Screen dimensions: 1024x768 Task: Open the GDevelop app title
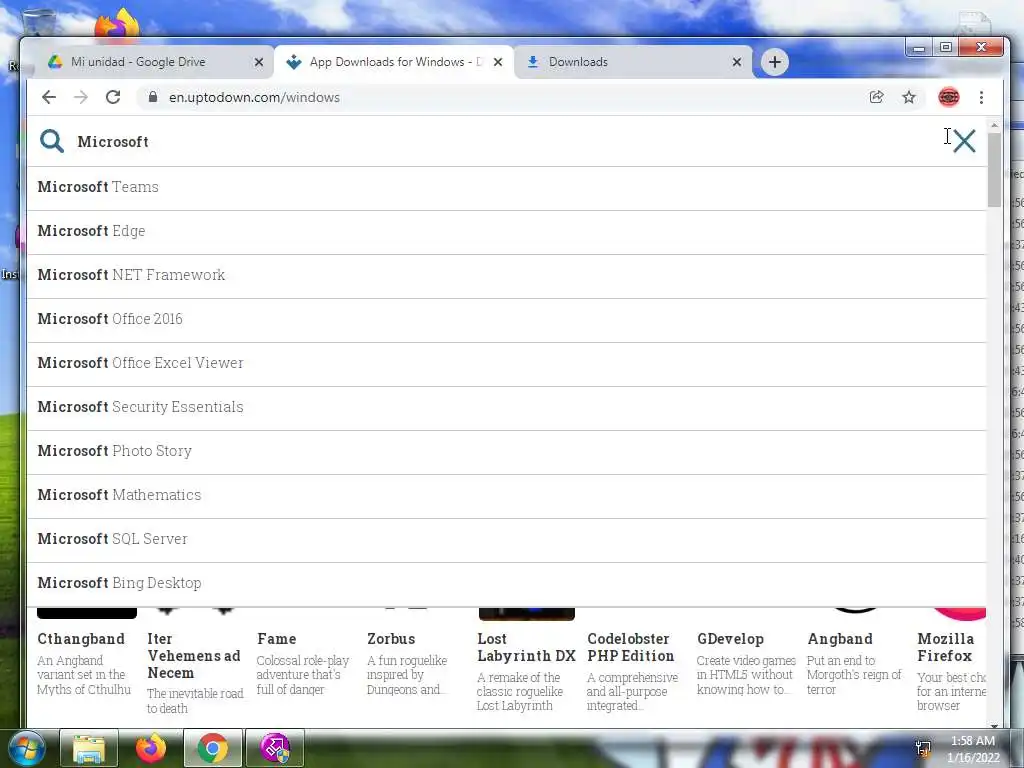point(730,639)
